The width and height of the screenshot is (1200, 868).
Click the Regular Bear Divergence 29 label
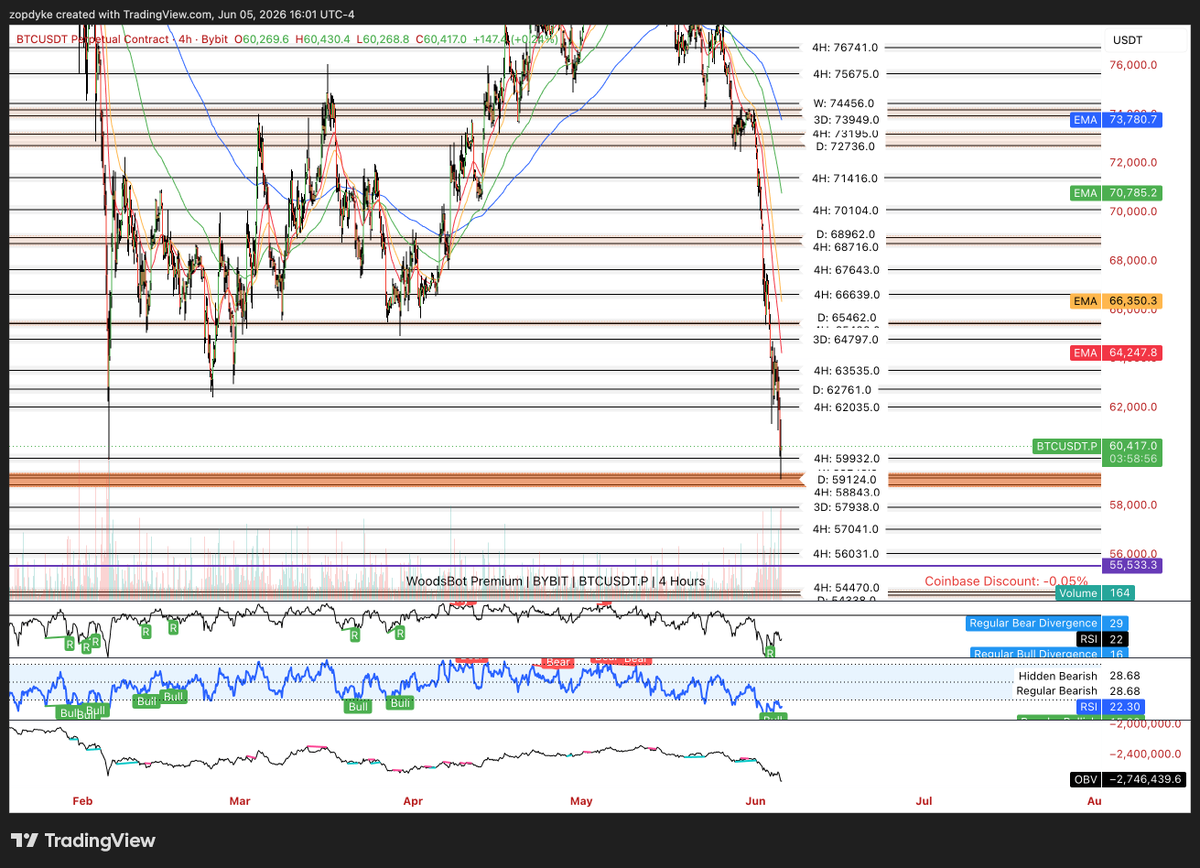coord(1049,623)
